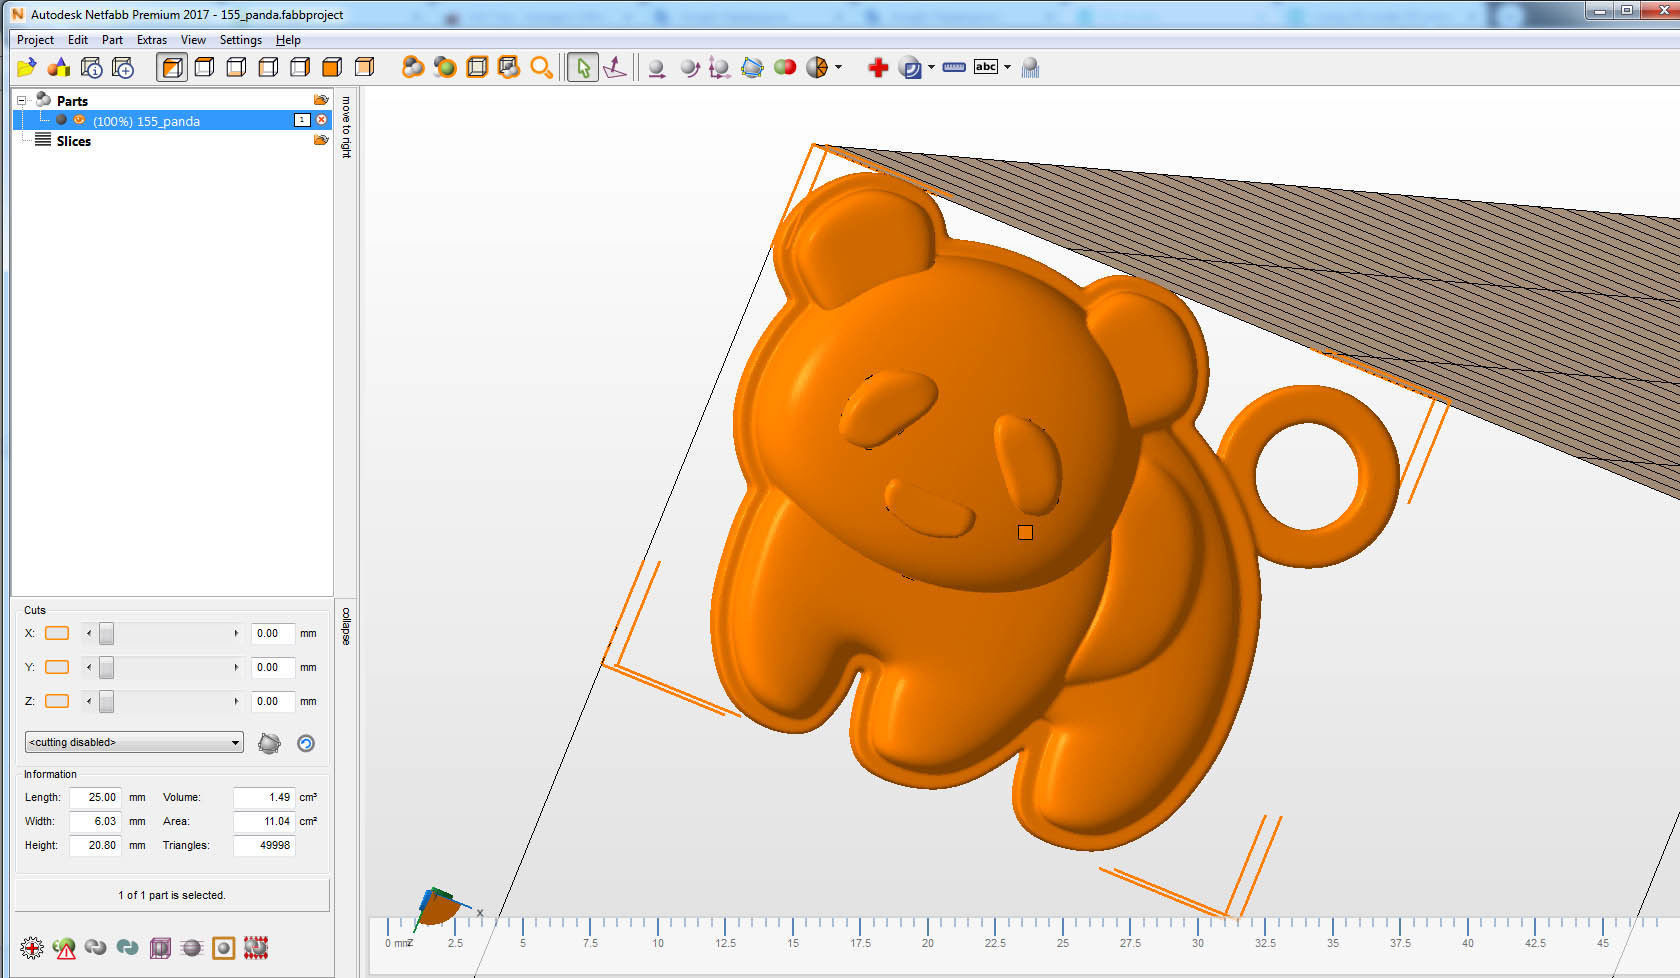The width and height of the screenshot is (1680, 978).
Task: Open the dropdown arrow beside the measure icon
Action: pos(931,67)
